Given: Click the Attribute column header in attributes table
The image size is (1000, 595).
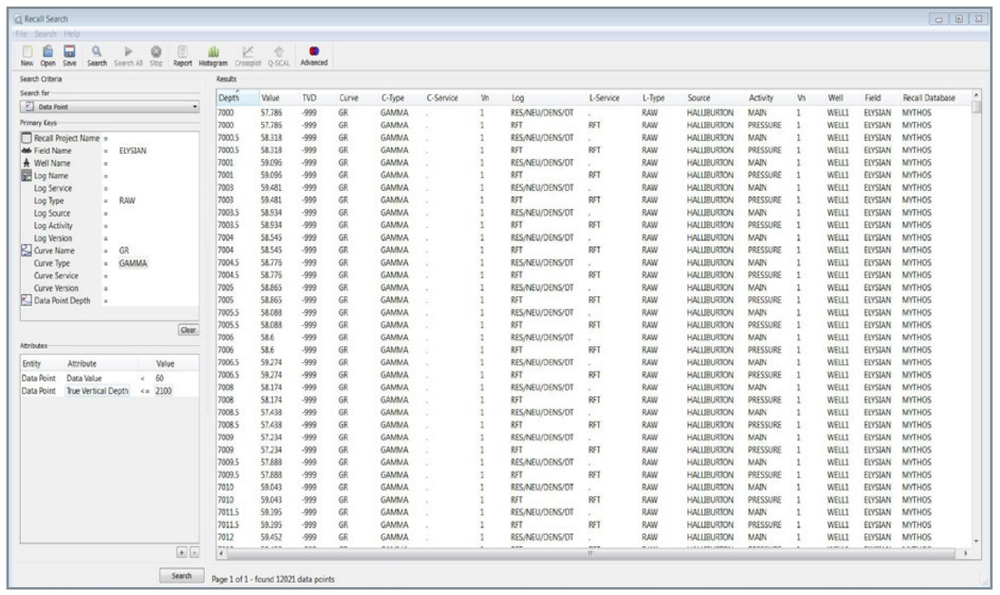Looking at the screenshot, I should [82, 364].
